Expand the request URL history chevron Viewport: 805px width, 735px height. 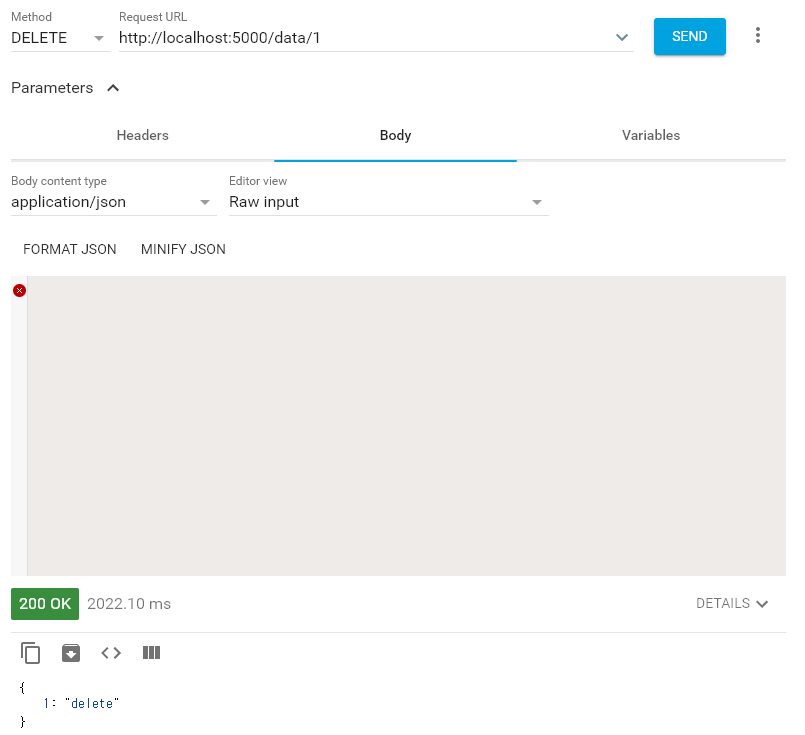[622, 37]
